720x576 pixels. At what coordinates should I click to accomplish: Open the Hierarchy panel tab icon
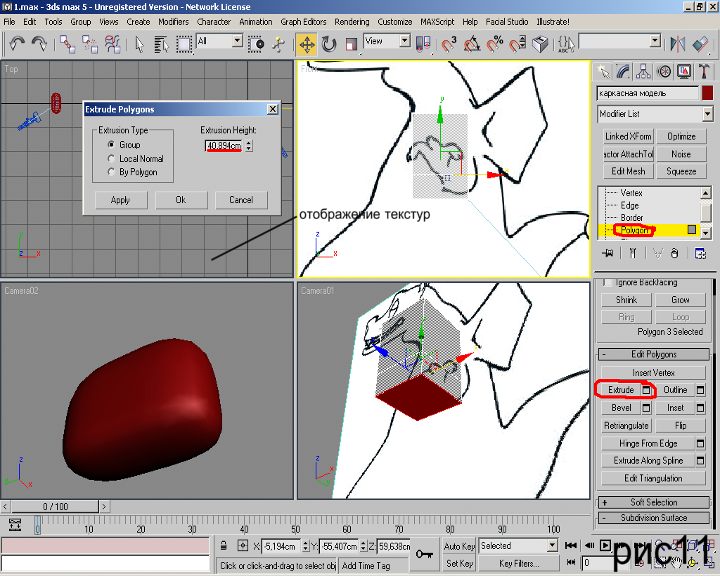[643, 71]
